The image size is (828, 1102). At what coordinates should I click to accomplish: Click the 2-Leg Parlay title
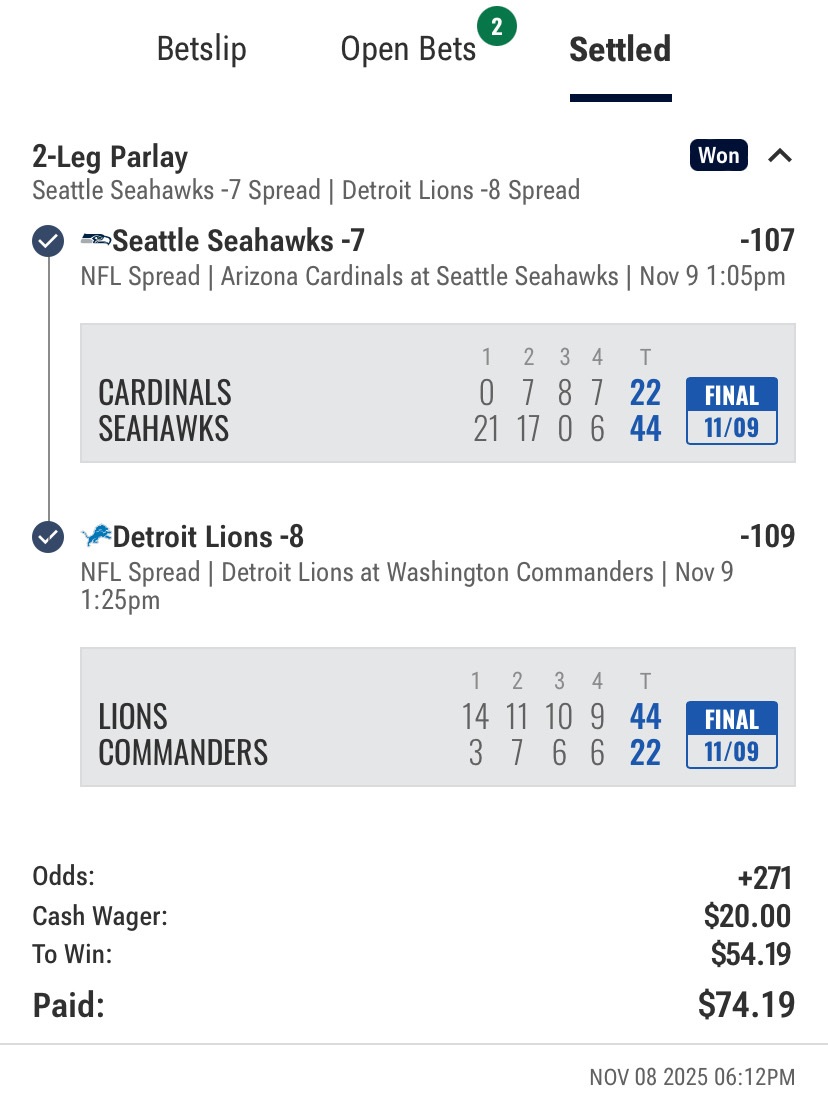click(x=110, y=157)
